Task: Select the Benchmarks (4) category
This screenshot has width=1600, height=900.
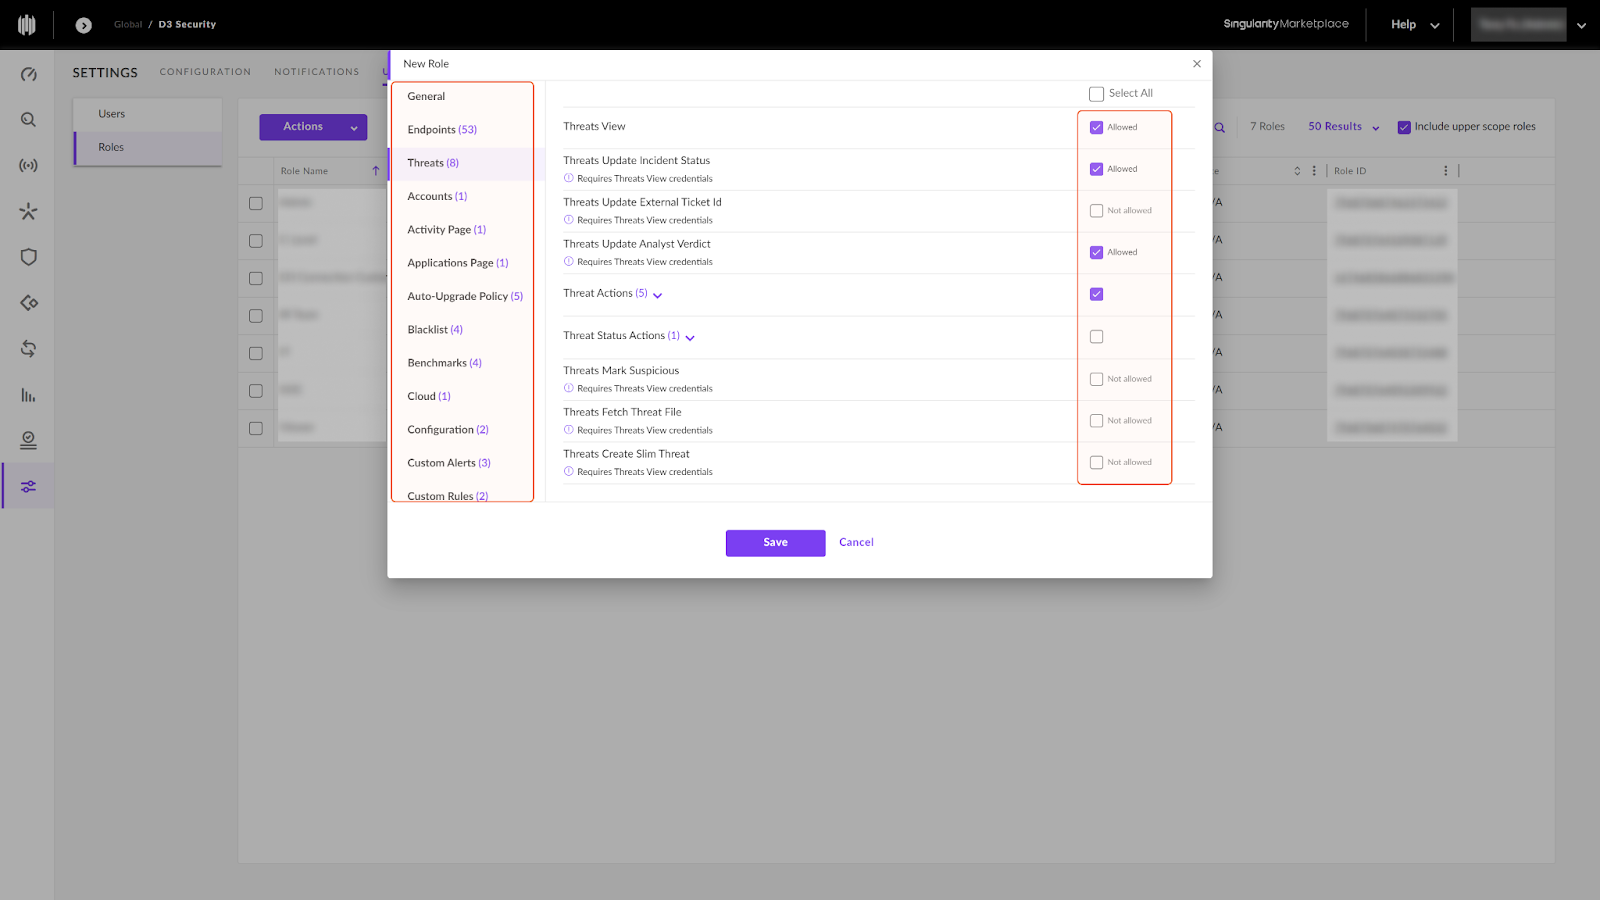Action: point(444,363)
